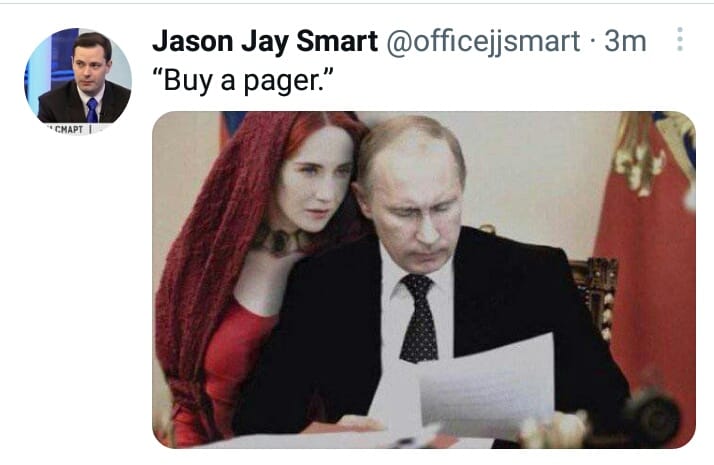The width and height of the screenshot is (714, 465).
Task: Open the @officejjsmart handle link
Action: point(483,42)
